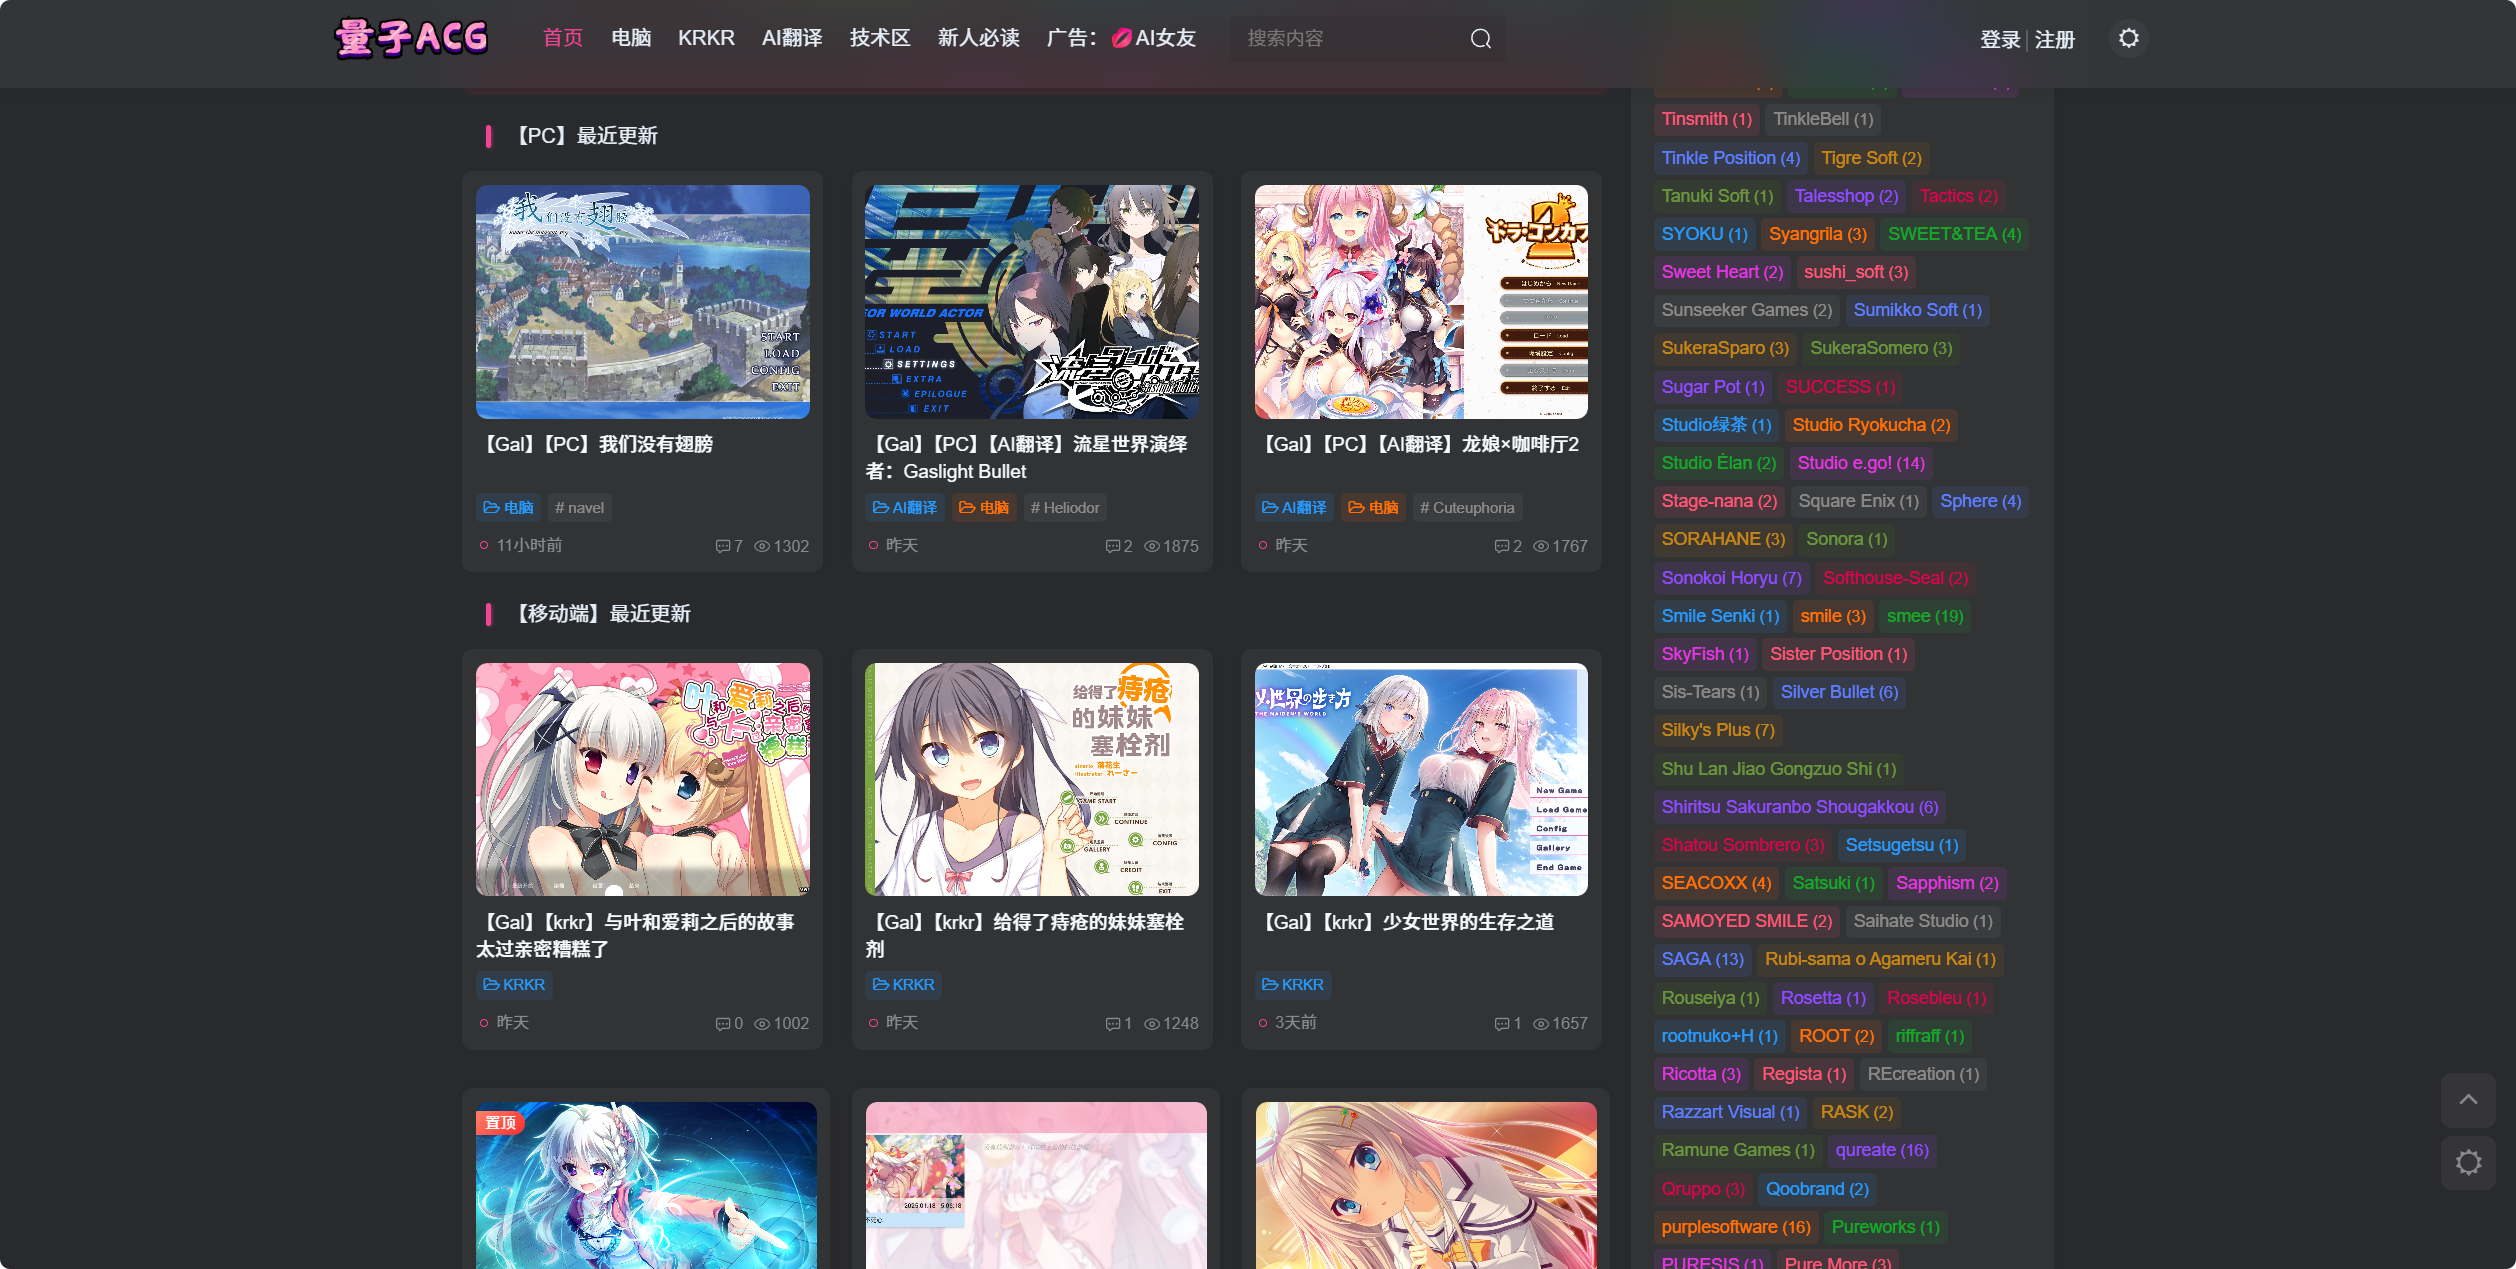The image size is (2516, 1269).
Task: Select the KRKR badge on 少女世界的生存之道 card
Action: (1293, 984)
